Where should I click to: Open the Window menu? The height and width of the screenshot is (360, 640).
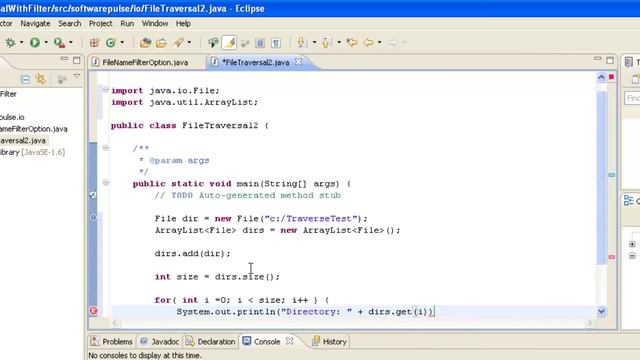[x=155, y=24]
